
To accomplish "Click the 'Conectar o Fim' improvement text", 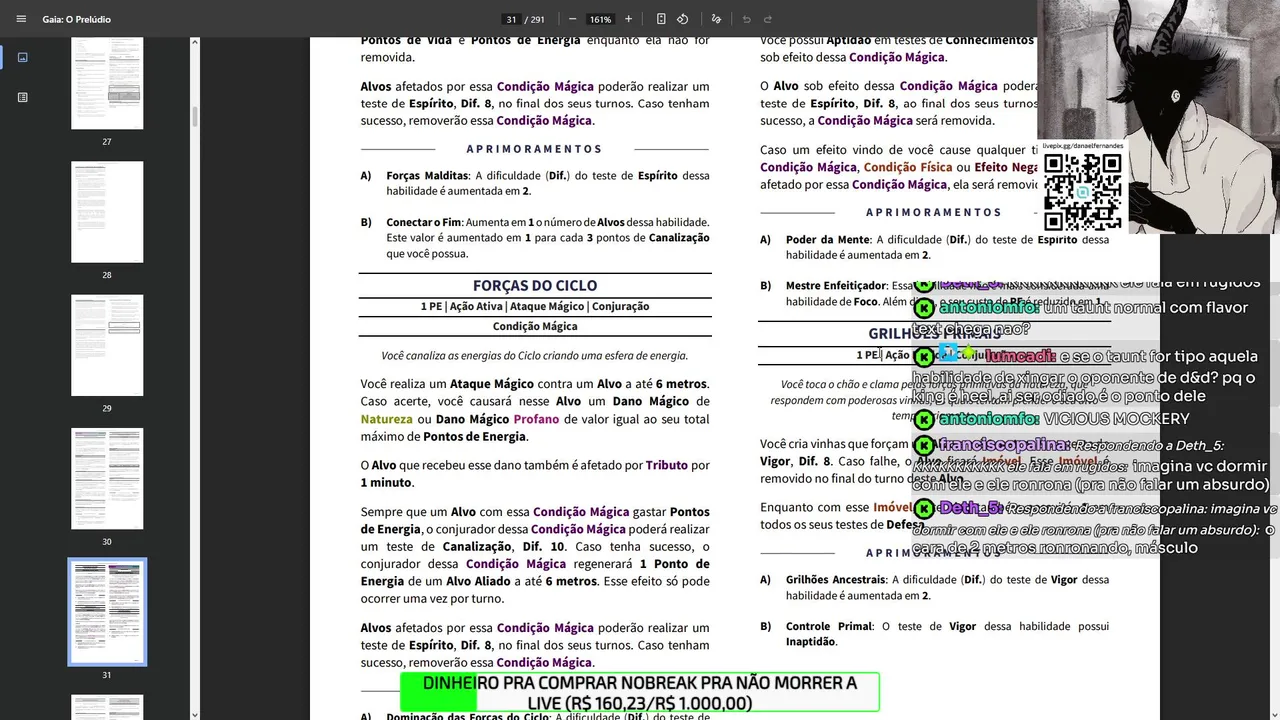I will coord(424,222).
